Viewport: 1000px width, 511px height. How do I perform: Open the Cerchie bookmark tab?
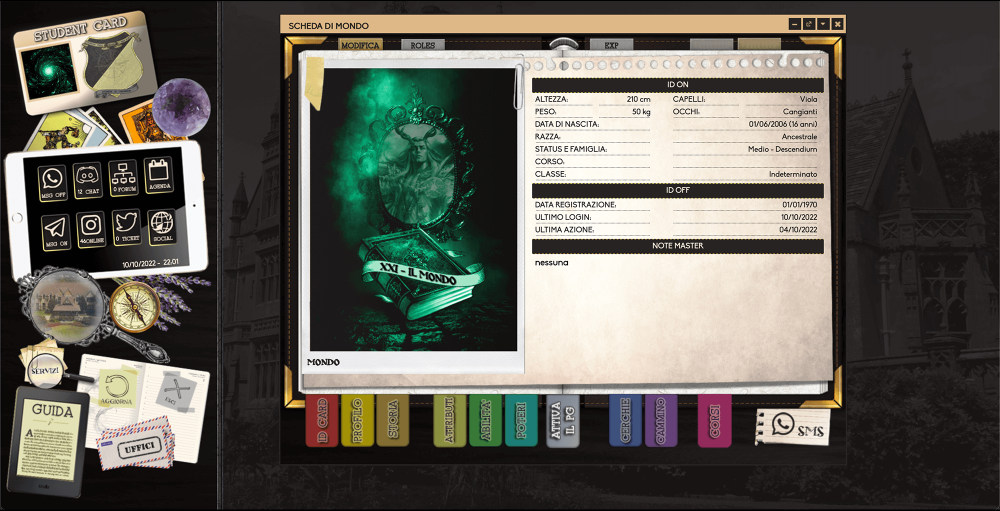[625, 420]
